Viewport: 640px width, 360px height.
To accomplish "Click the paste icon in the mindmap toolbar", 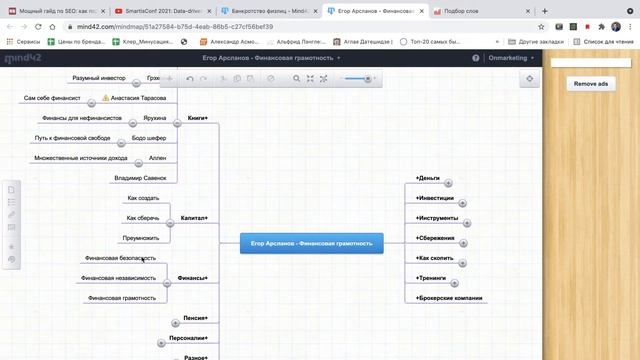I will (250, 78).
